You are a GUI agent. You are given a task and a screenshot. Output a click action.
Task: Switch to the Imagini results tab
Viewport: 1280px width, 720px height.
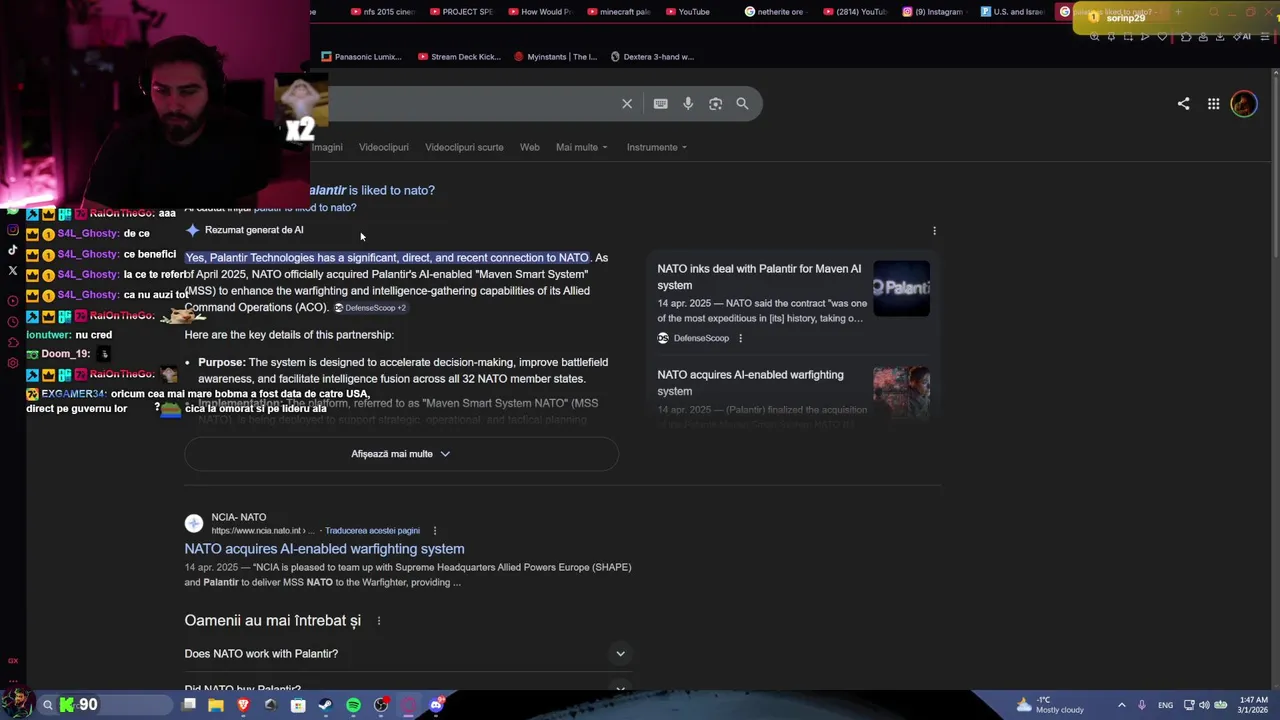(327, 147)
